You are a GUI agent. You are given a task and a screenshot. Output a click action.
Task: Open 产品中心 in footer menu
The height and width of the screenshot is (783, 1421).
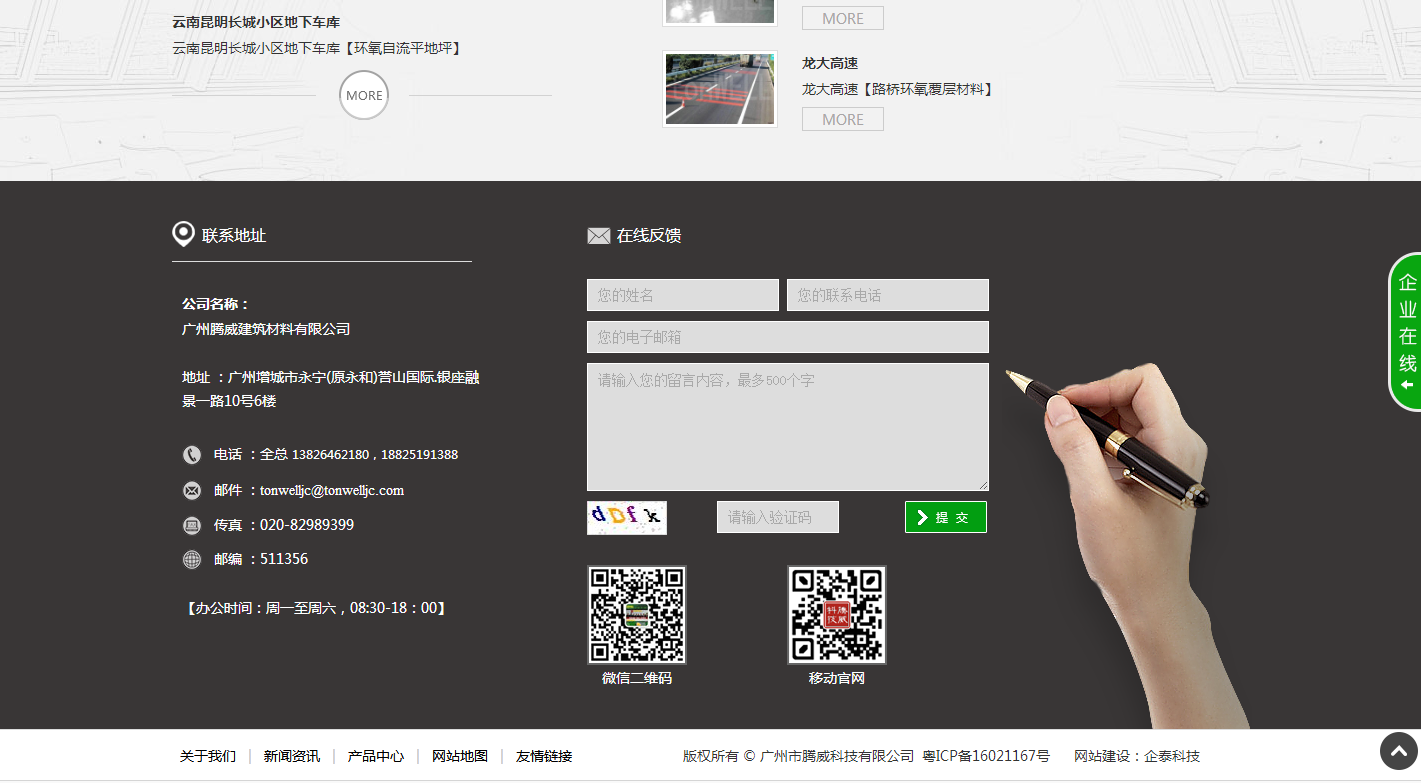(x=375, y=756)
